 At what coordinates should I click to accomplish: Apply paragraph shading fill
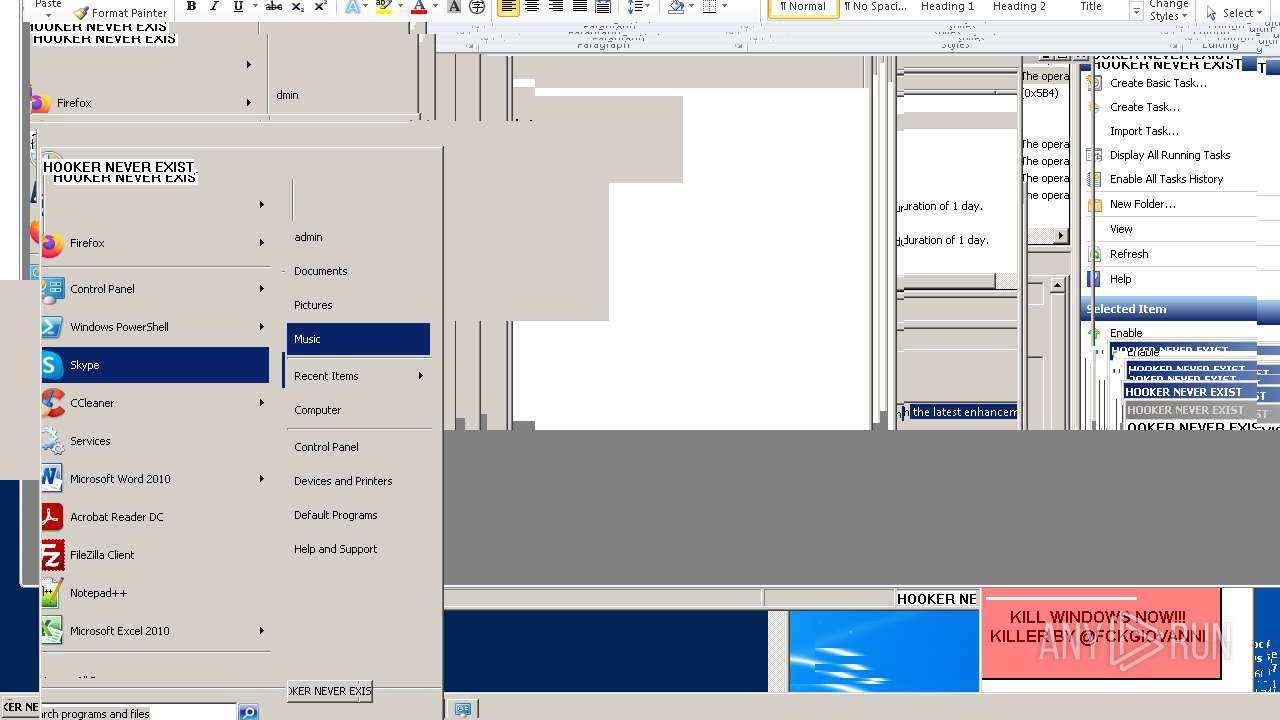click(x=677, y=6)
